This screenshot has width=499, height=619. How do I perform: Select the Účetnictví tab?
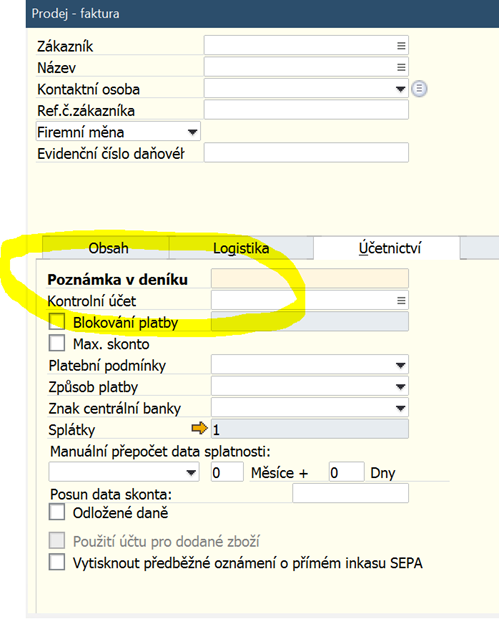point(389,248)
